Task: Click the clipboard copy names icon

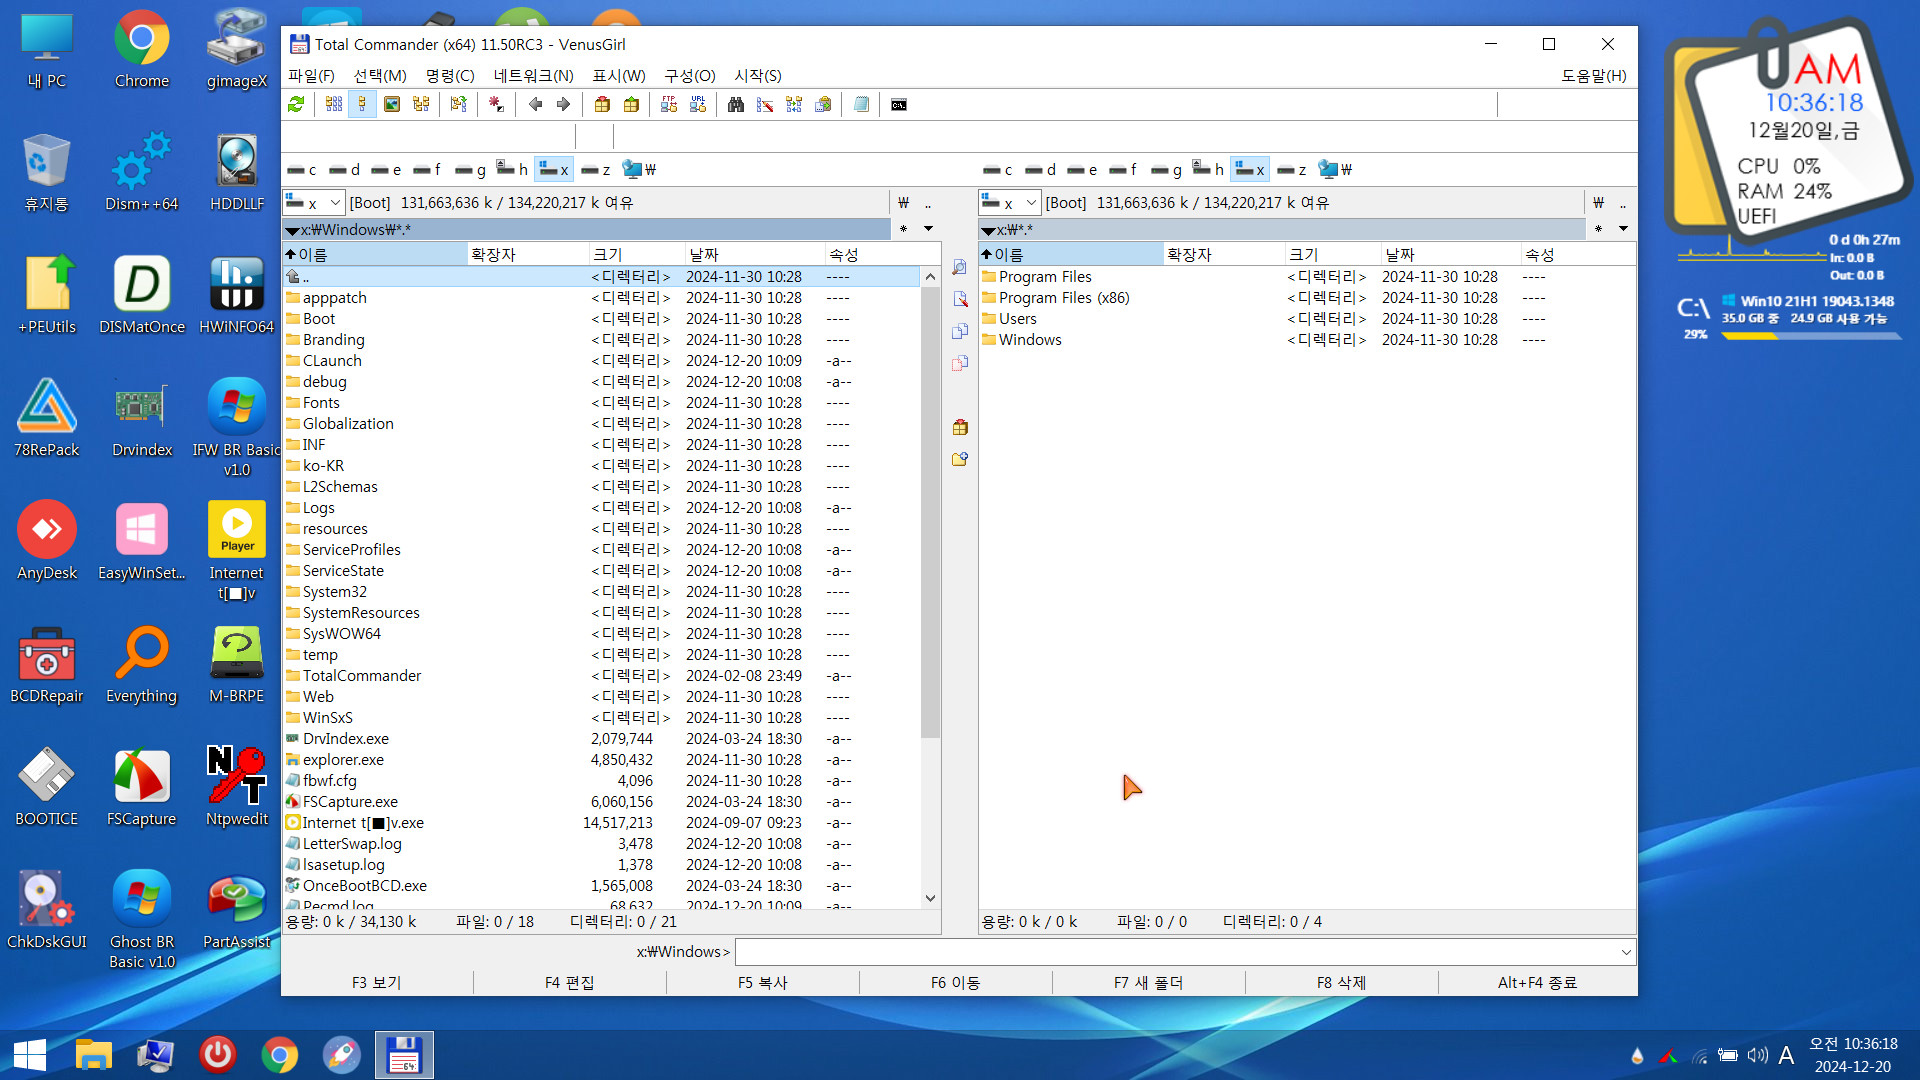Action: click(823, 104)
